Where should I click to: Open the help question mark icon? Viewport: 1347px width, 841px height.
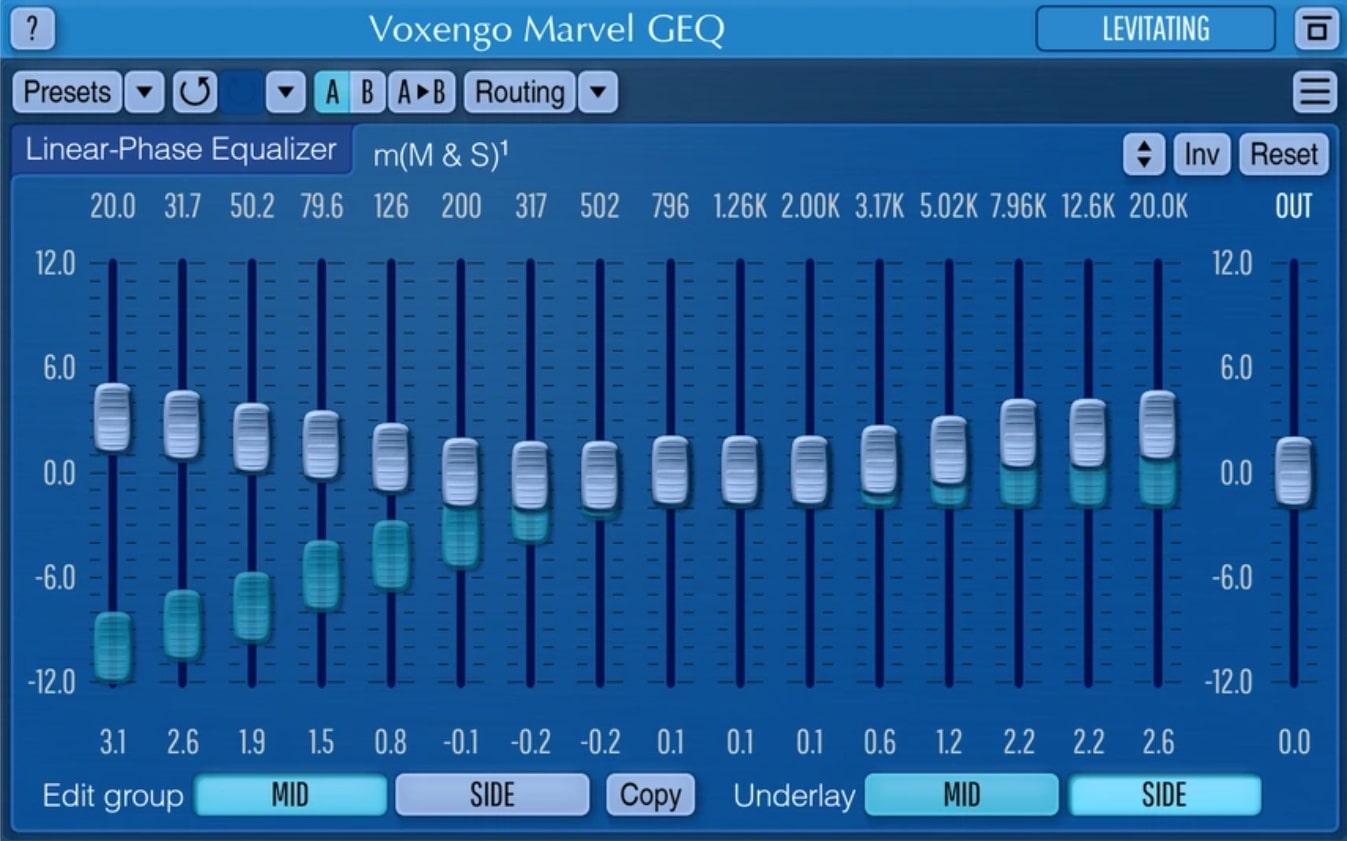pos(33,30)
